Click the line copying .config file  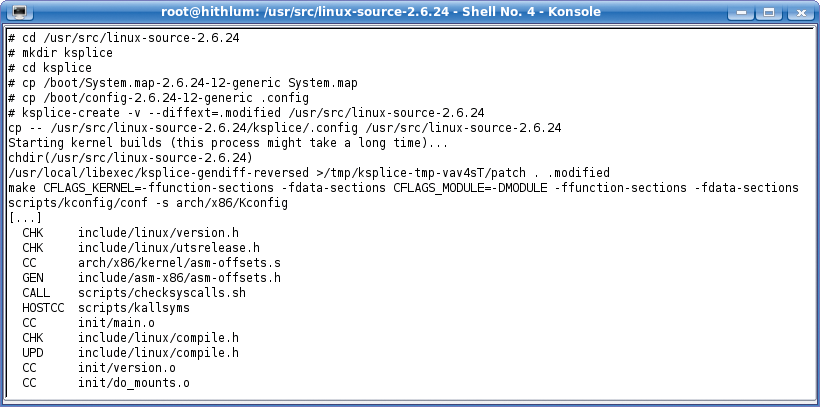pyautogui.click(x=158, y=98)
